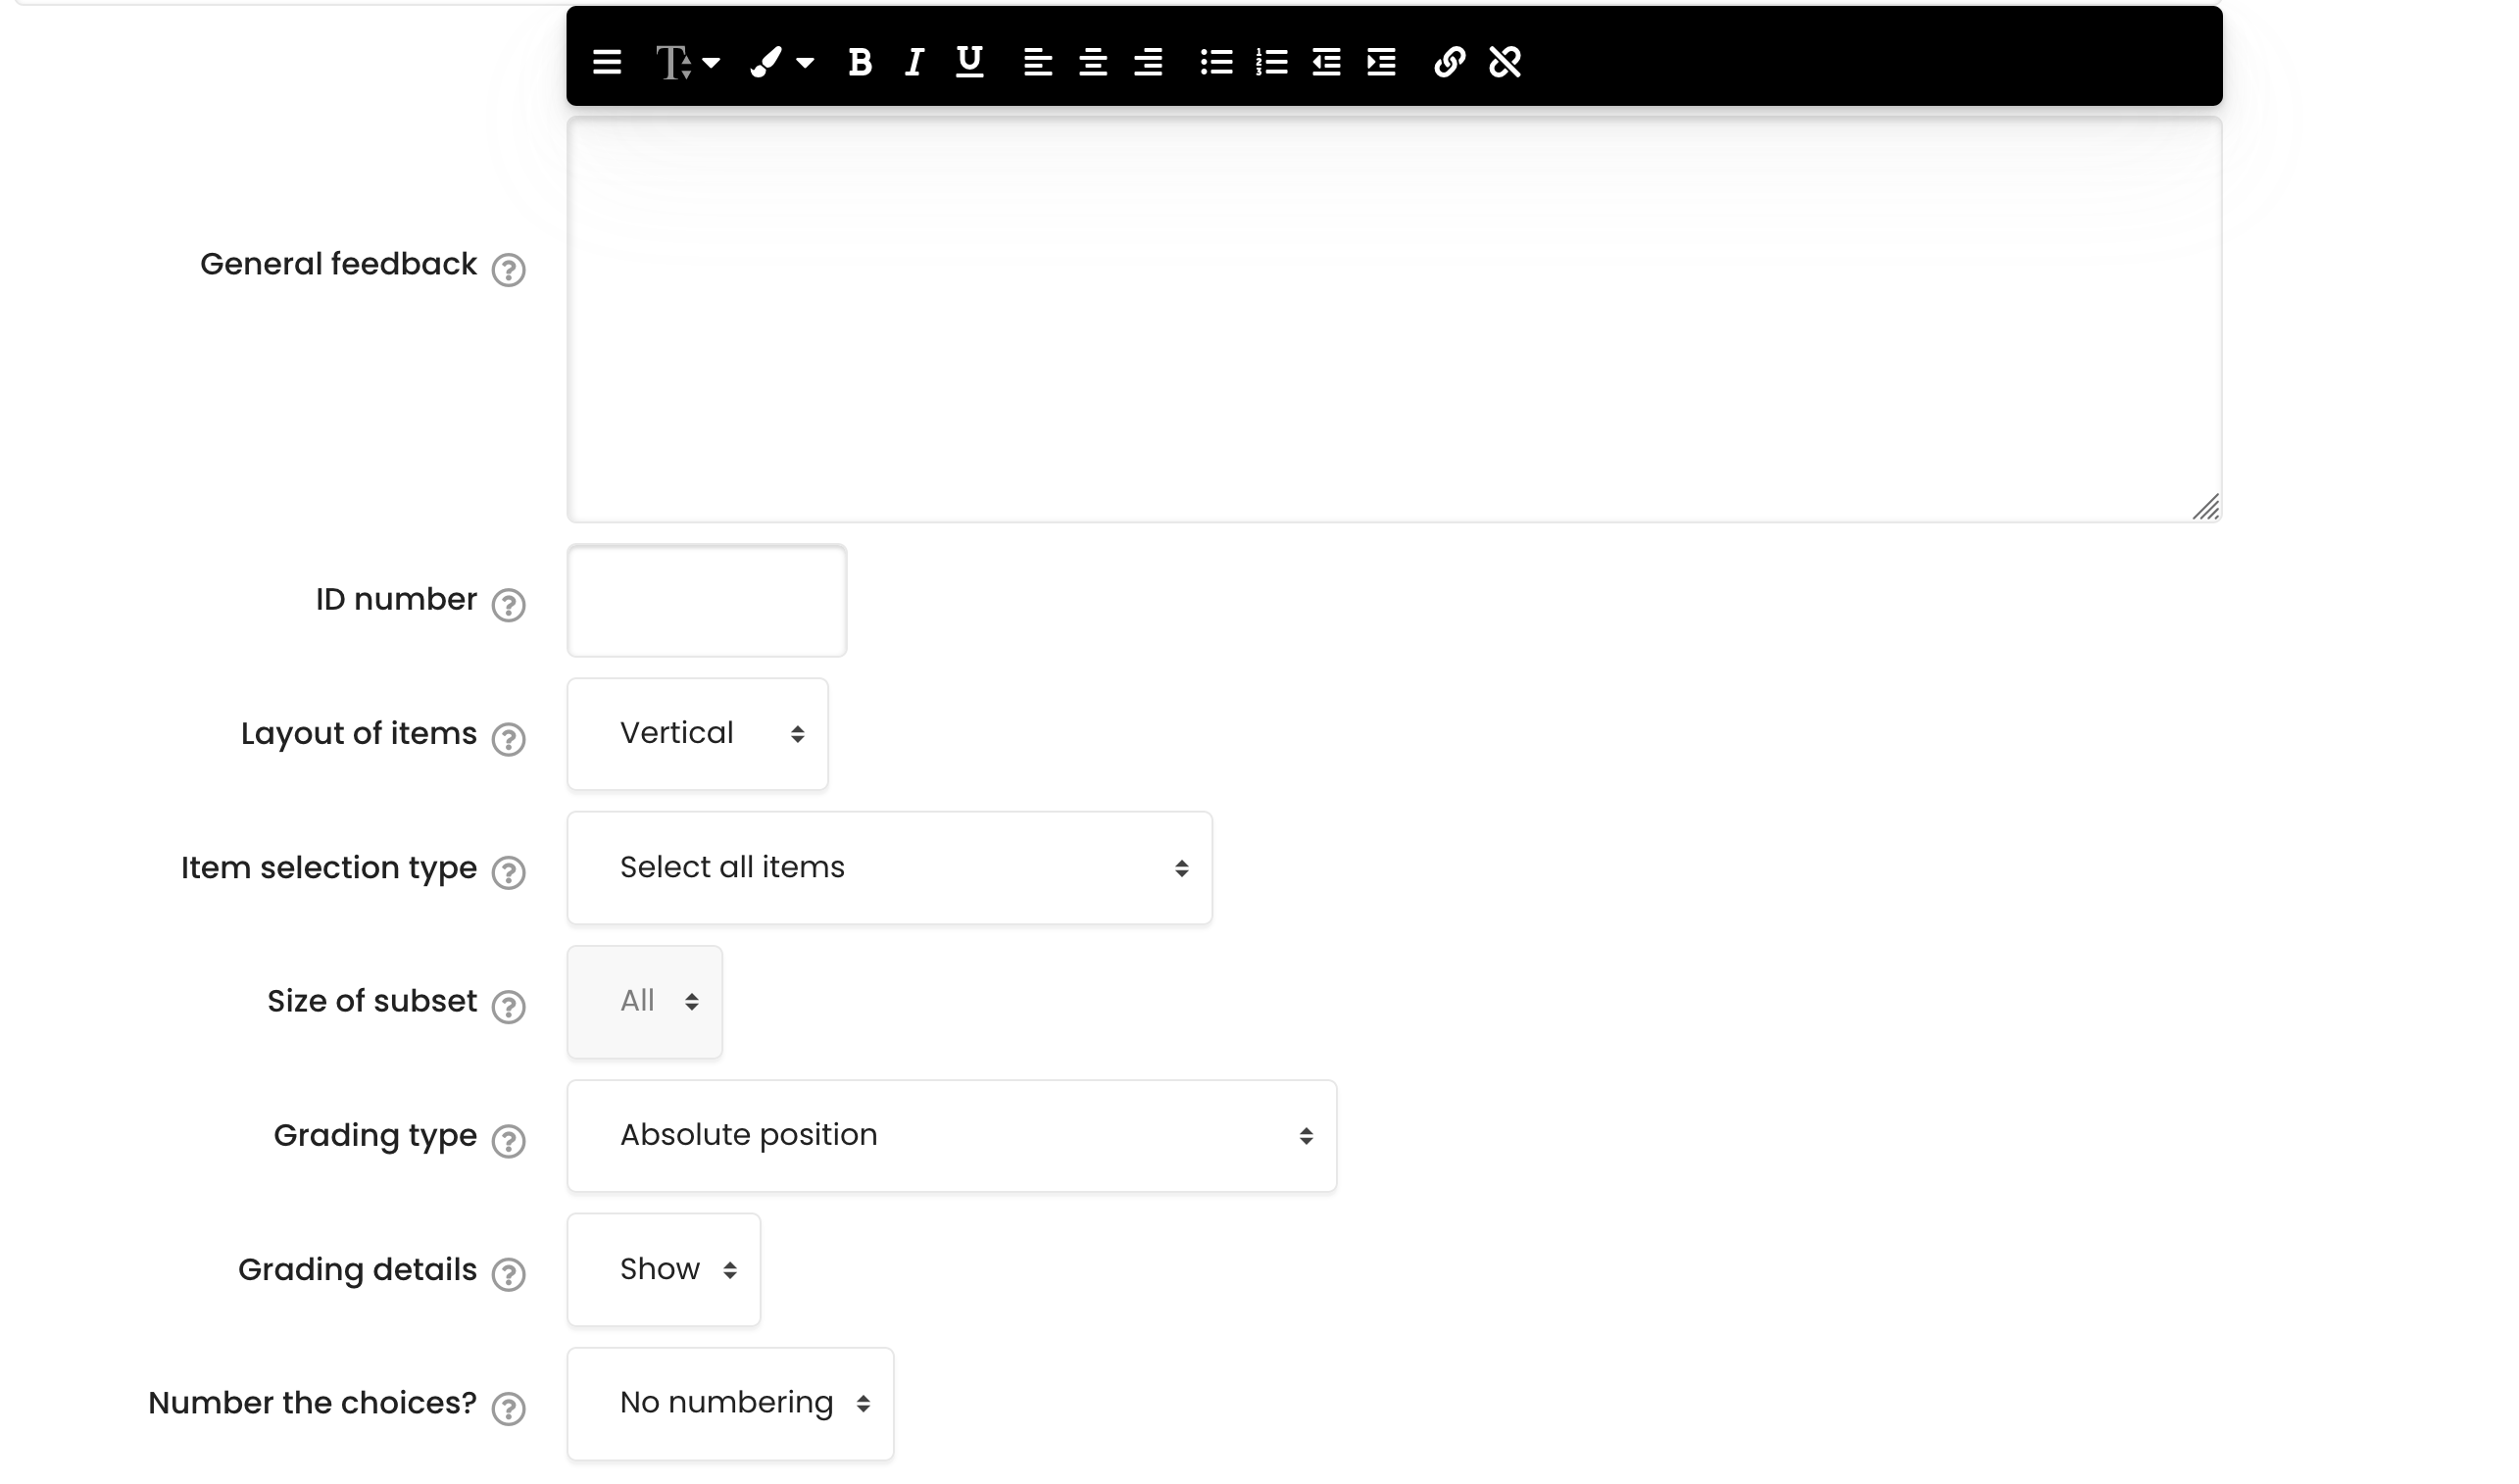Insert a hyperlink using the link icon
Screen dimensions: 2519x1484
point(1450,62)
